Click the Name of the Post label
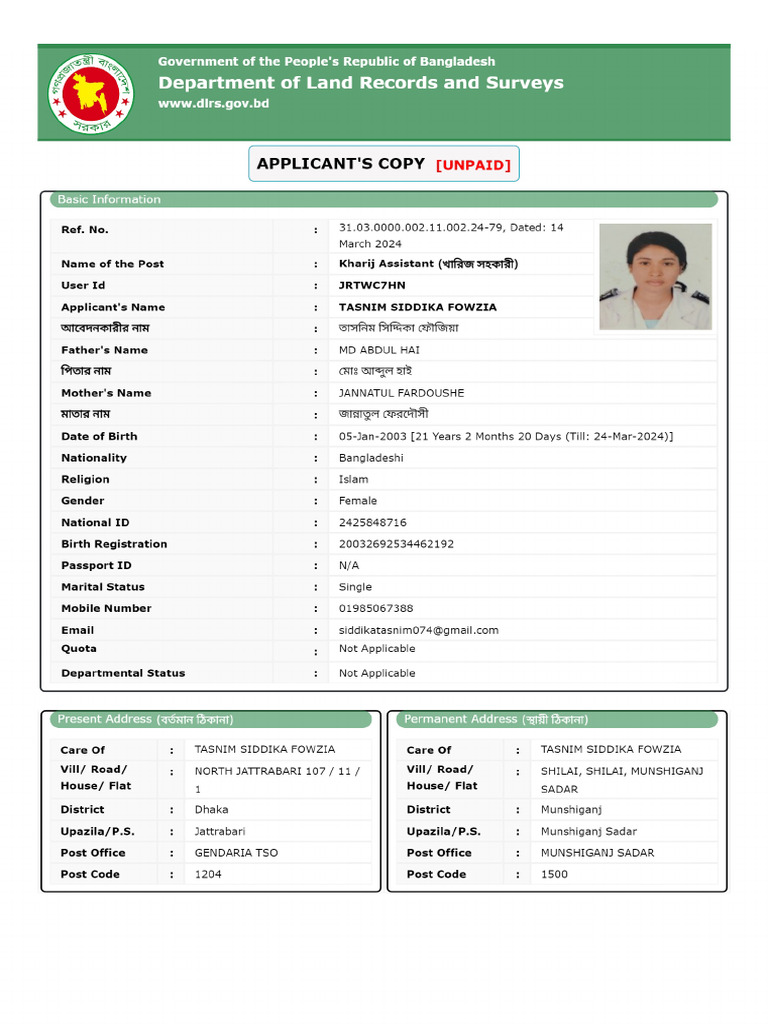 coord(113,264)
